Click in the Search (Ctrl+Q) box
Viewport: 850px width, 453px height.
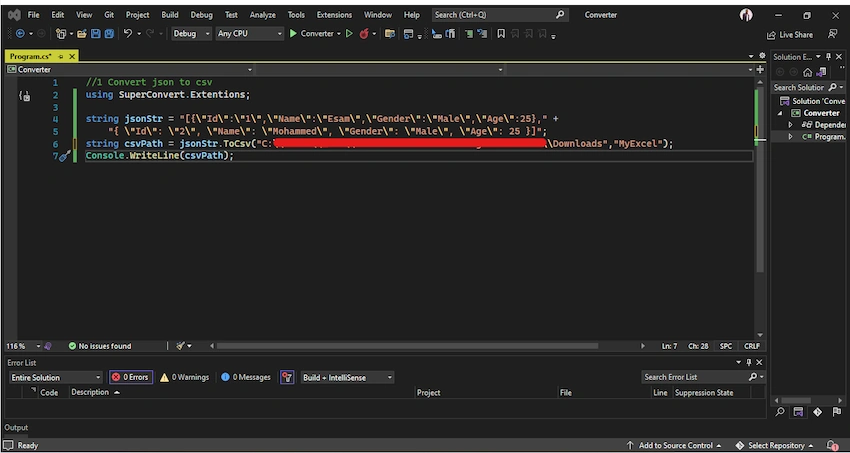500,15
